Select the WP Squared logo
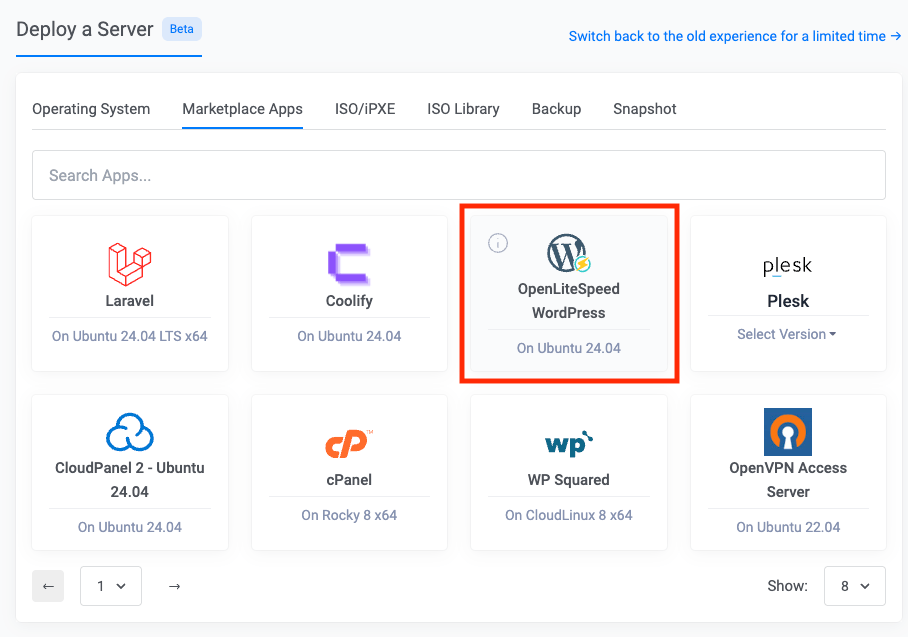The height and width of the screenshot is (637, 908). pos(569,444)
